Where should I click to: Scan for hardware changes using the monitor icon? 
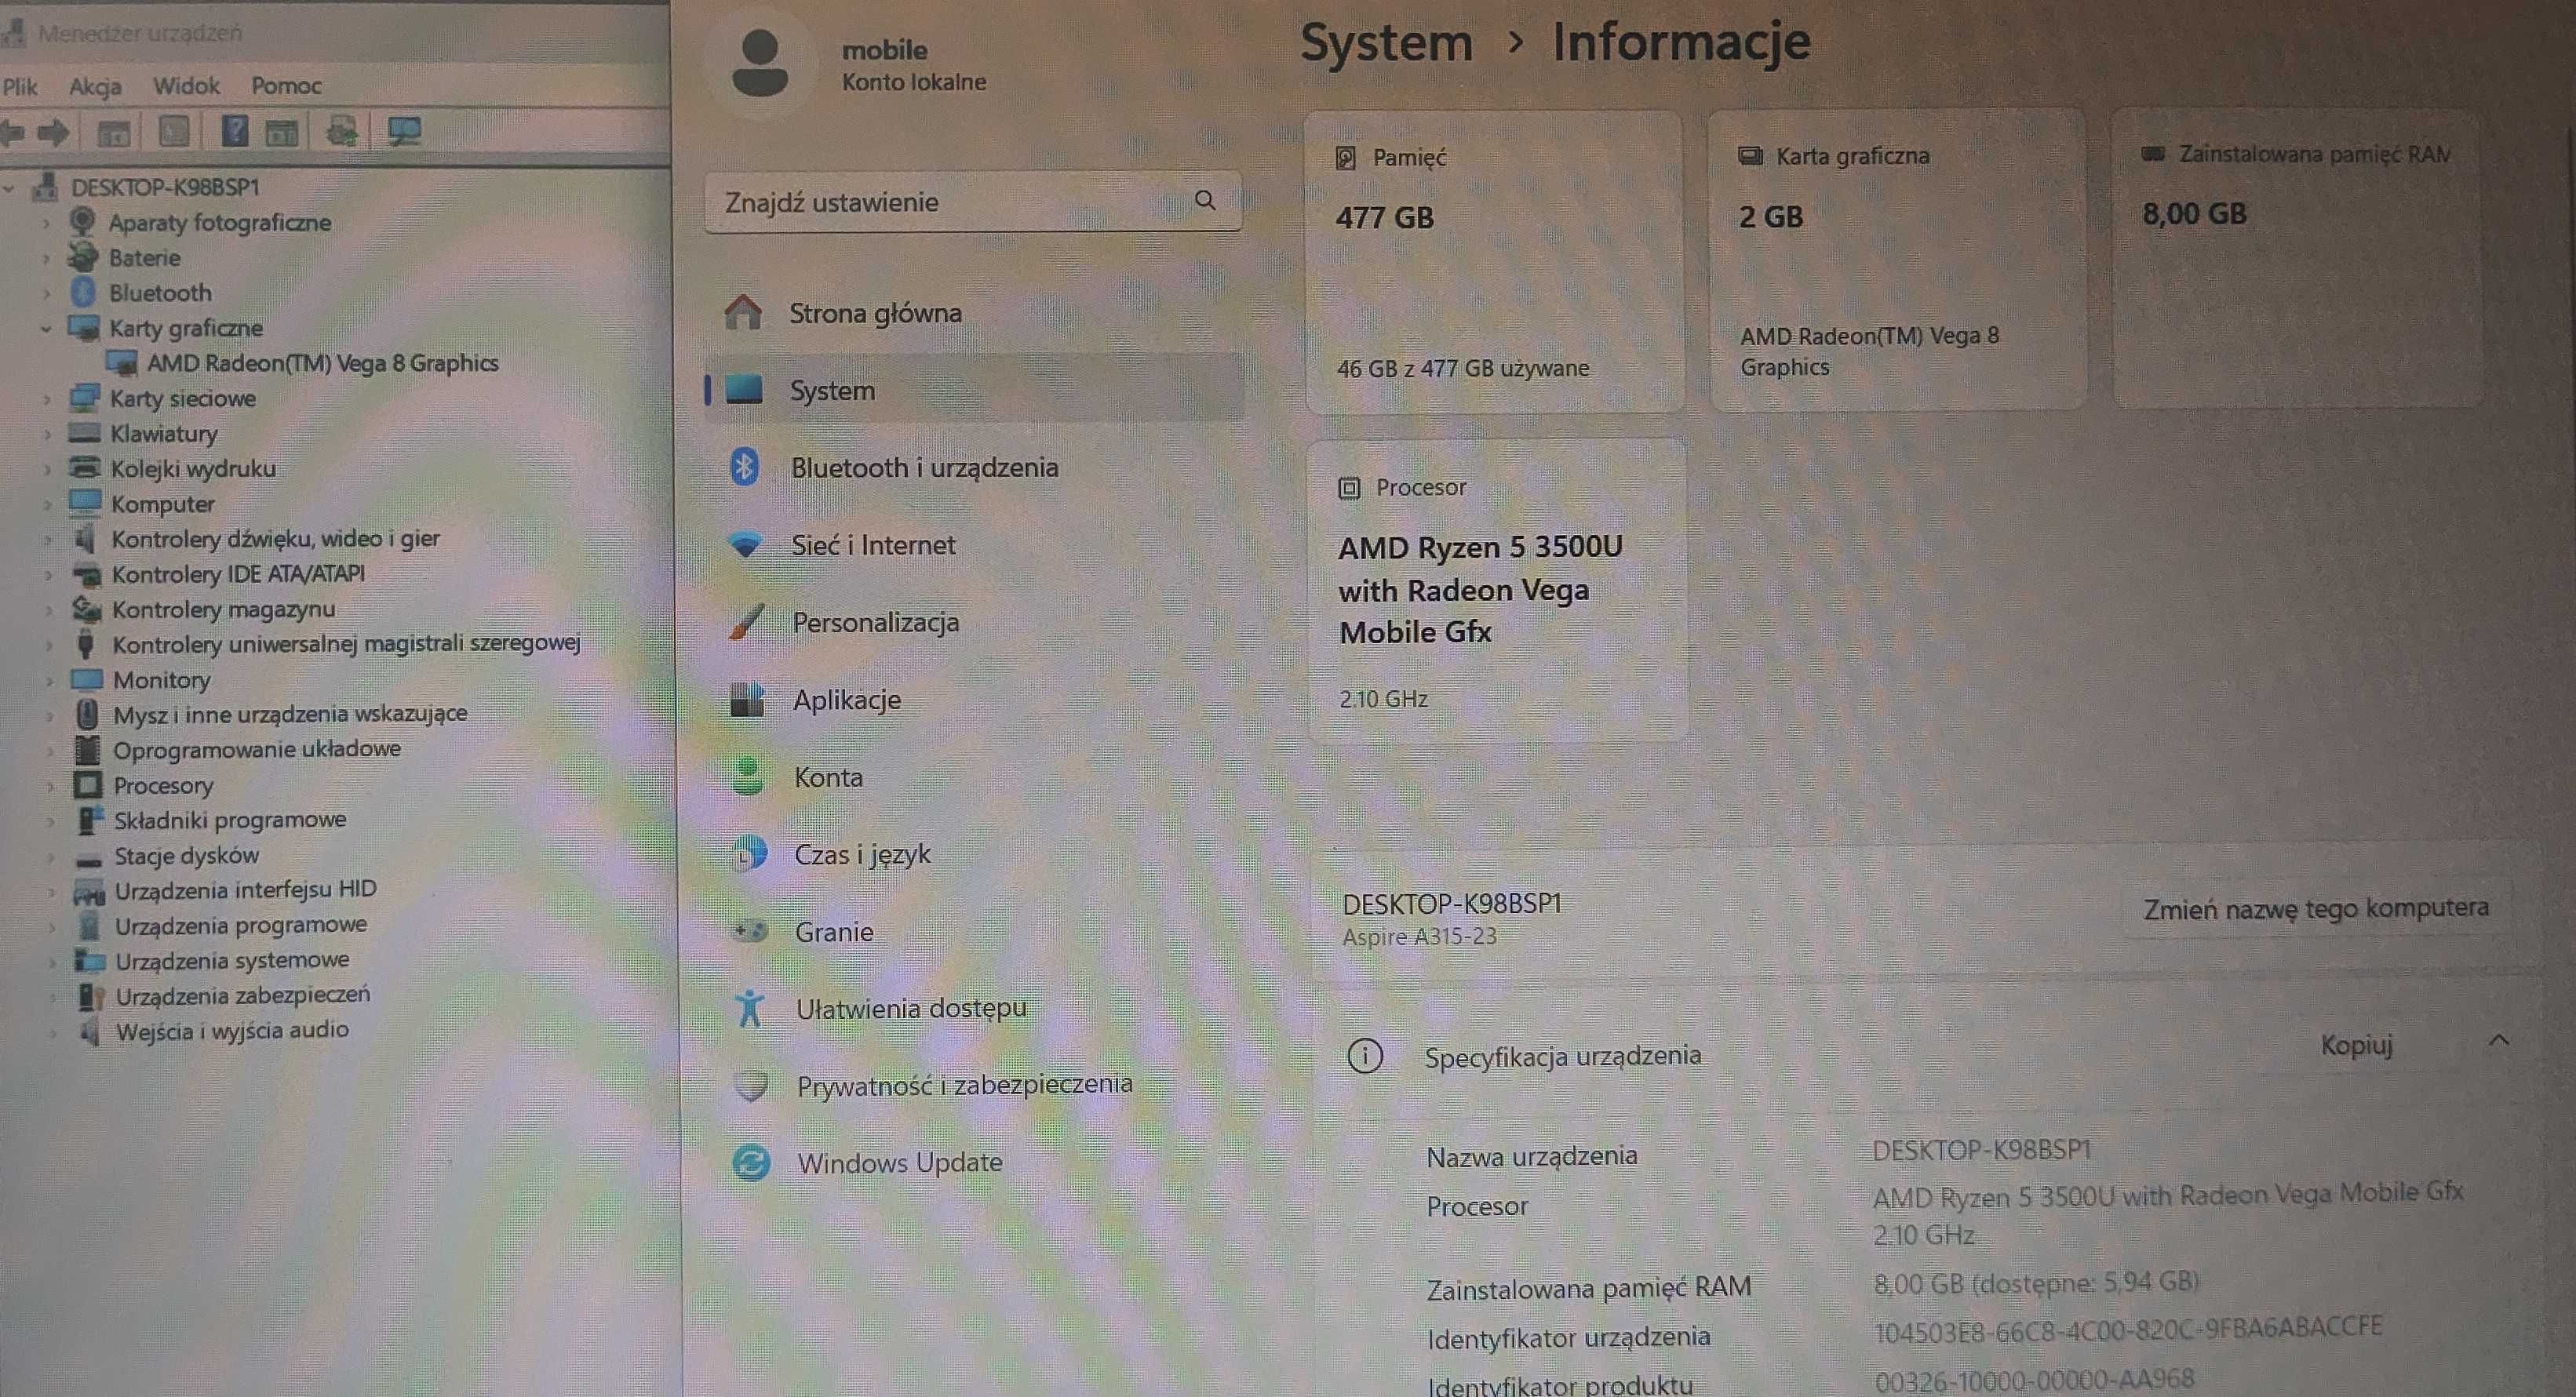click(x=405, y=131)
